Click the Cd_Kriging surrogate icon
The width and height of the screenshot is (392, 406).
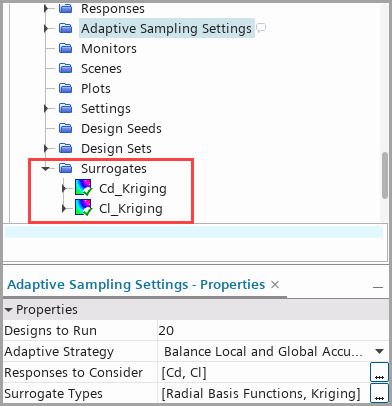click(x=83, y=188)
